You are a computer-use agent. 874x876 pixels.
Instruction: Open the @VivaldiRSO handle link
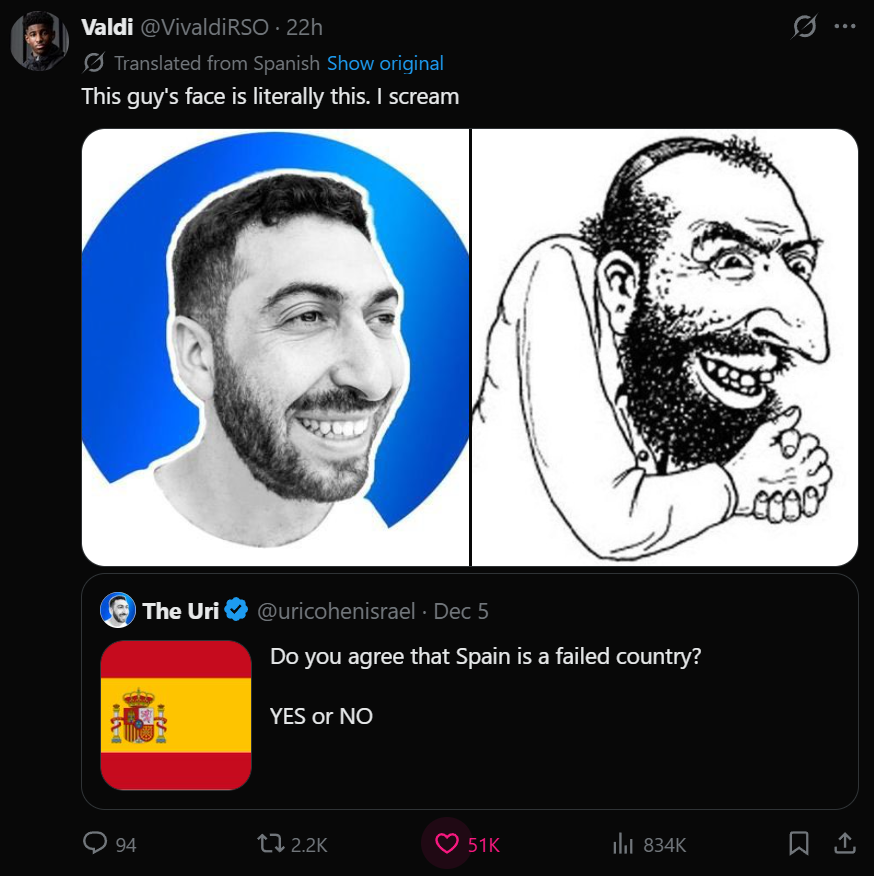pyautogui.click(x=204, y=27)
